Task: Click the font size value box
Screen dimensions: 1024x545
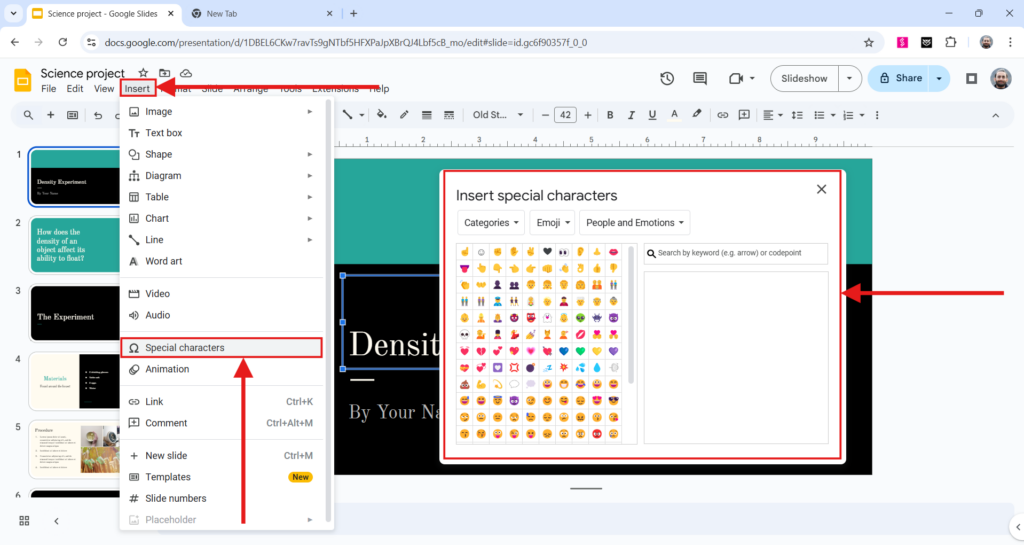Action: click(566, 116)
